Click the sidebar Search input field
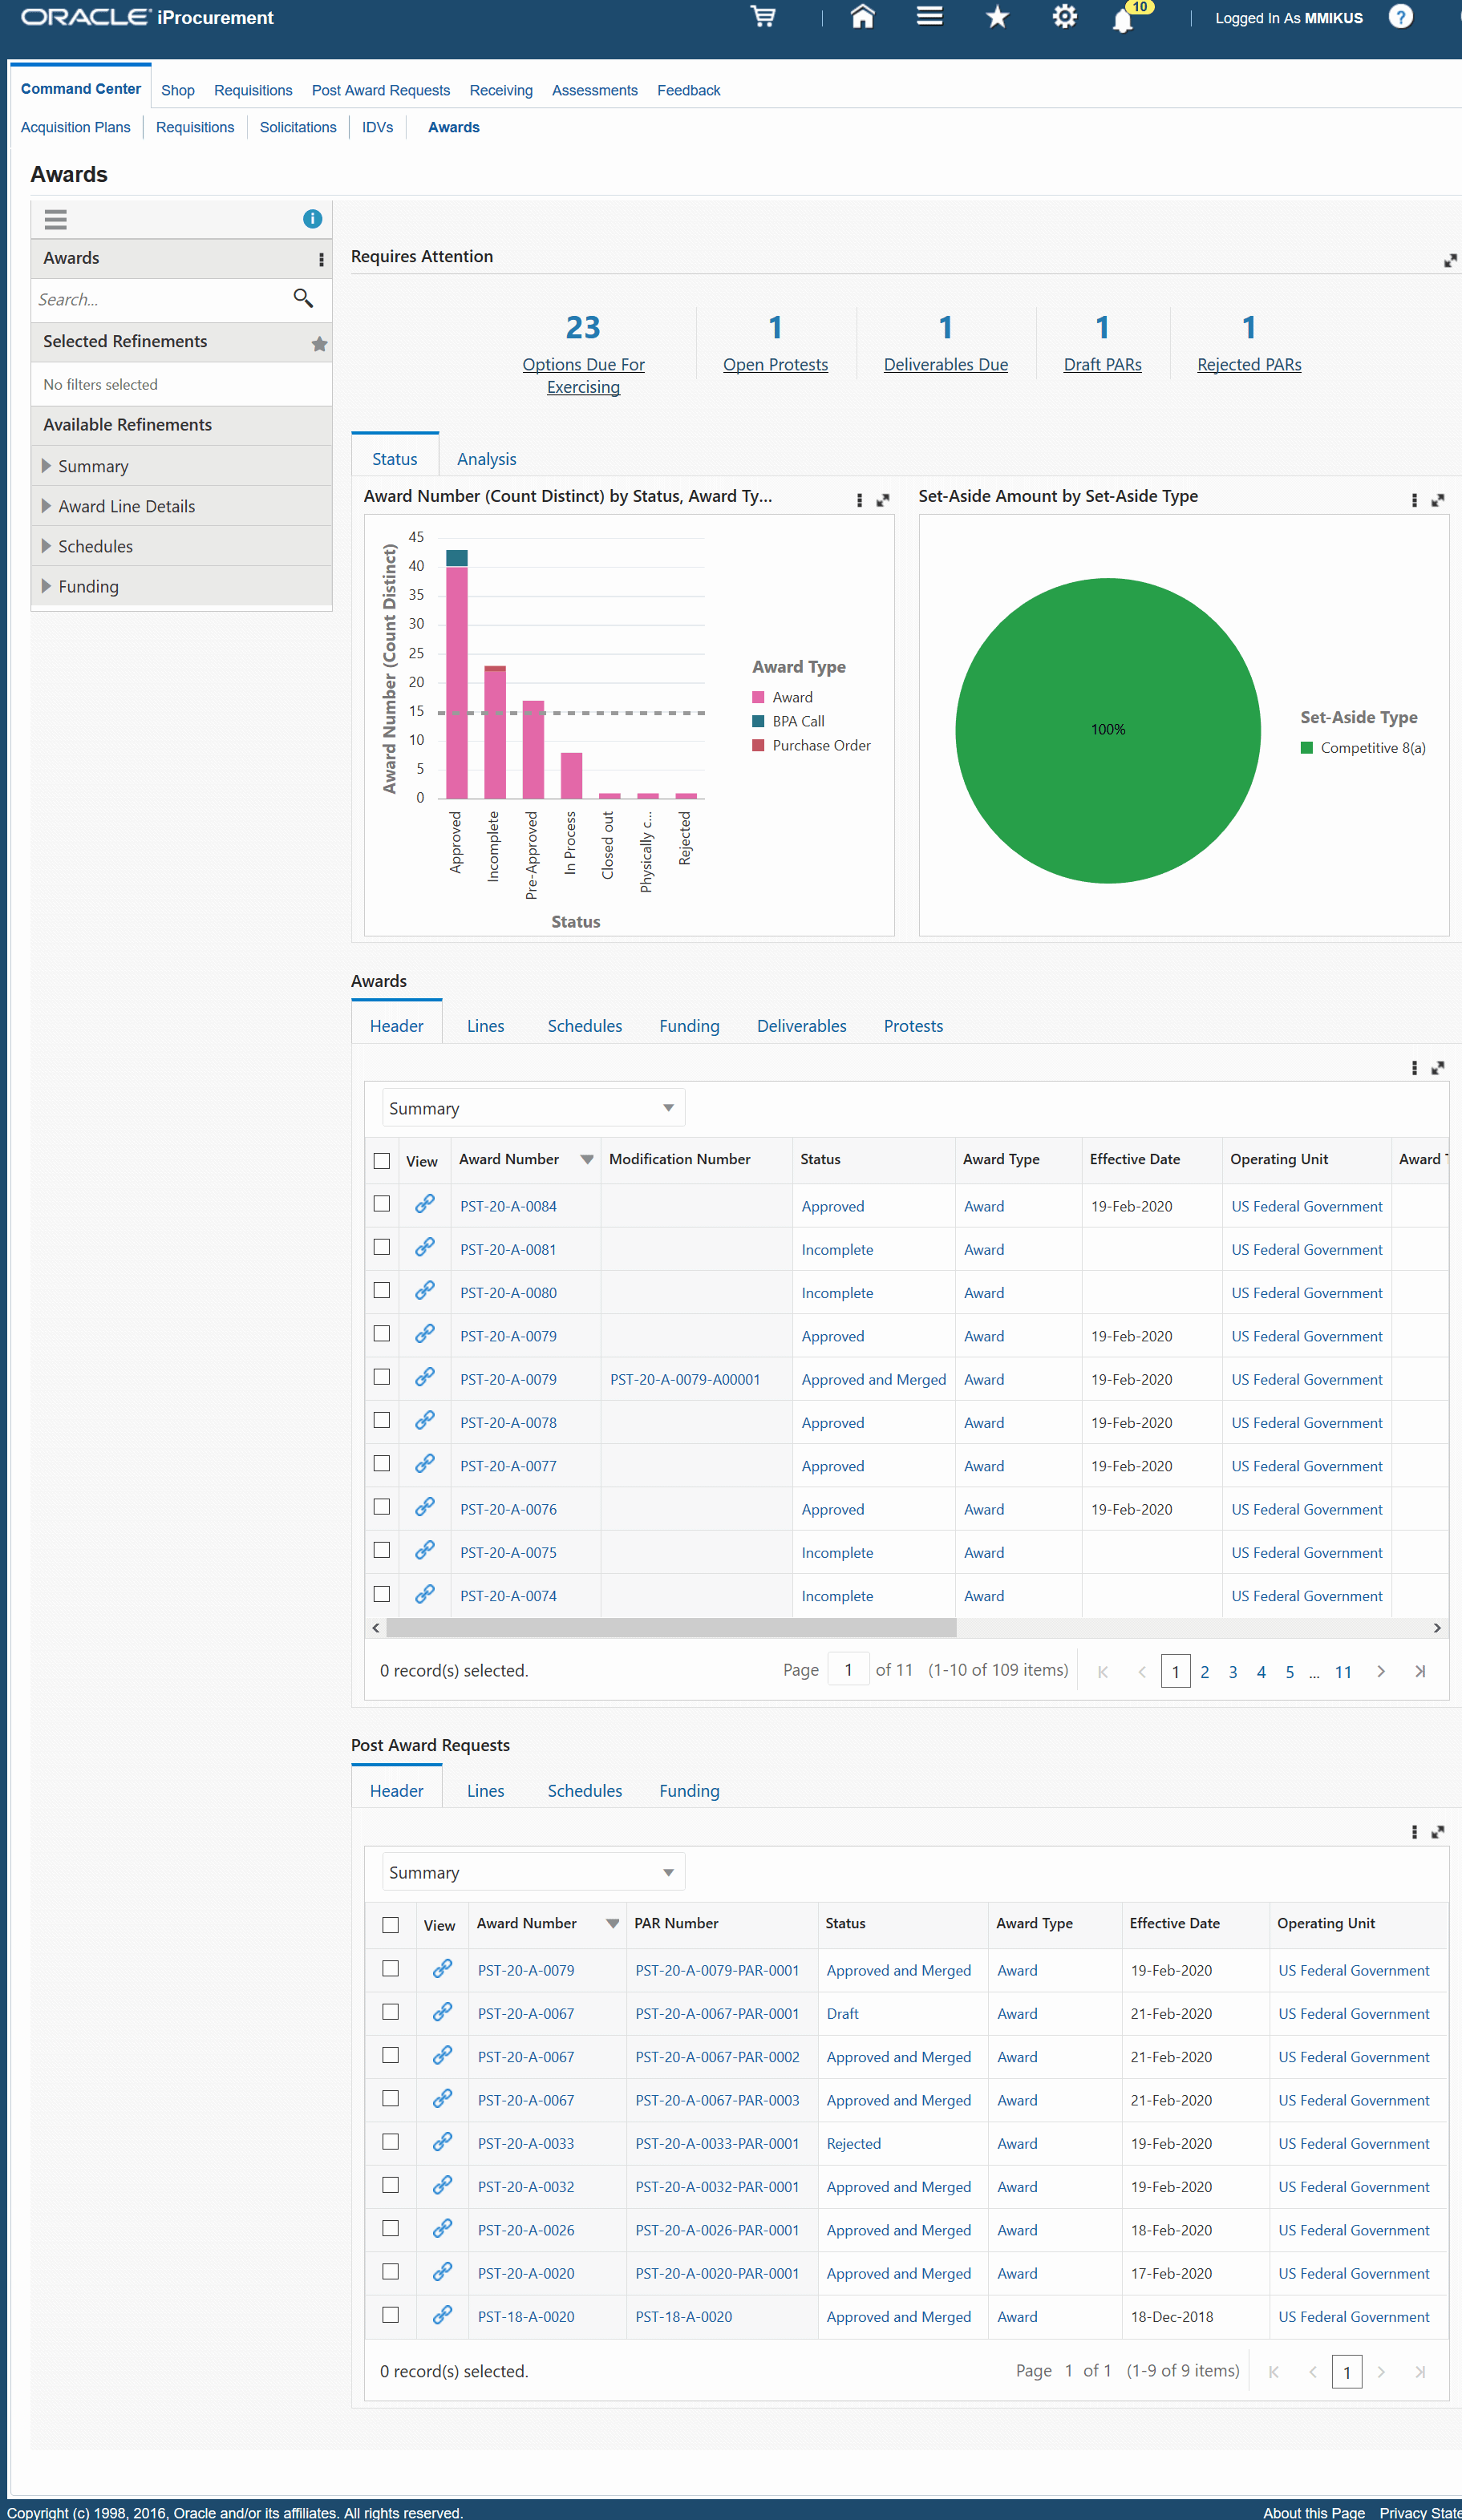This screenshot has width=1462, height=2520. pos(160,299)
